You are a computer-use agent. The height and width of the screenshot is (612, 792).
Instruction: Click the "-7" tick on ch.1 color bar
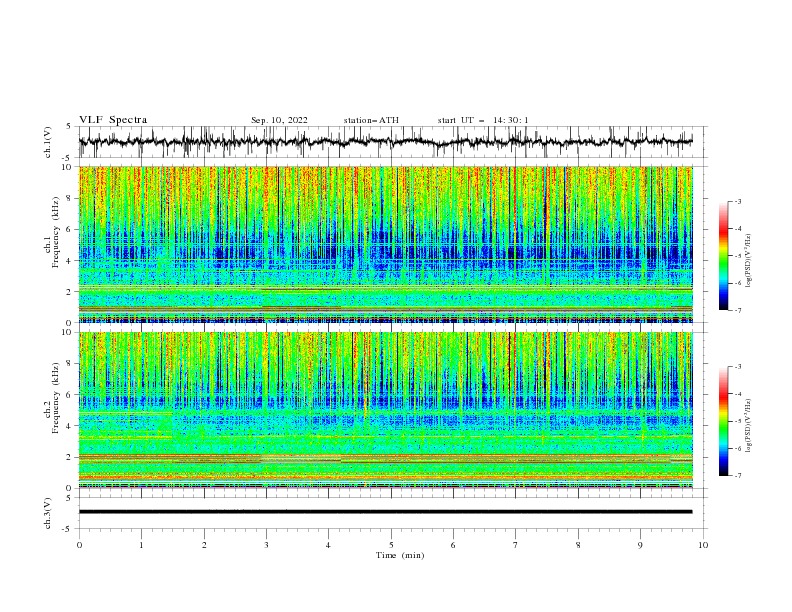point(738,310)
